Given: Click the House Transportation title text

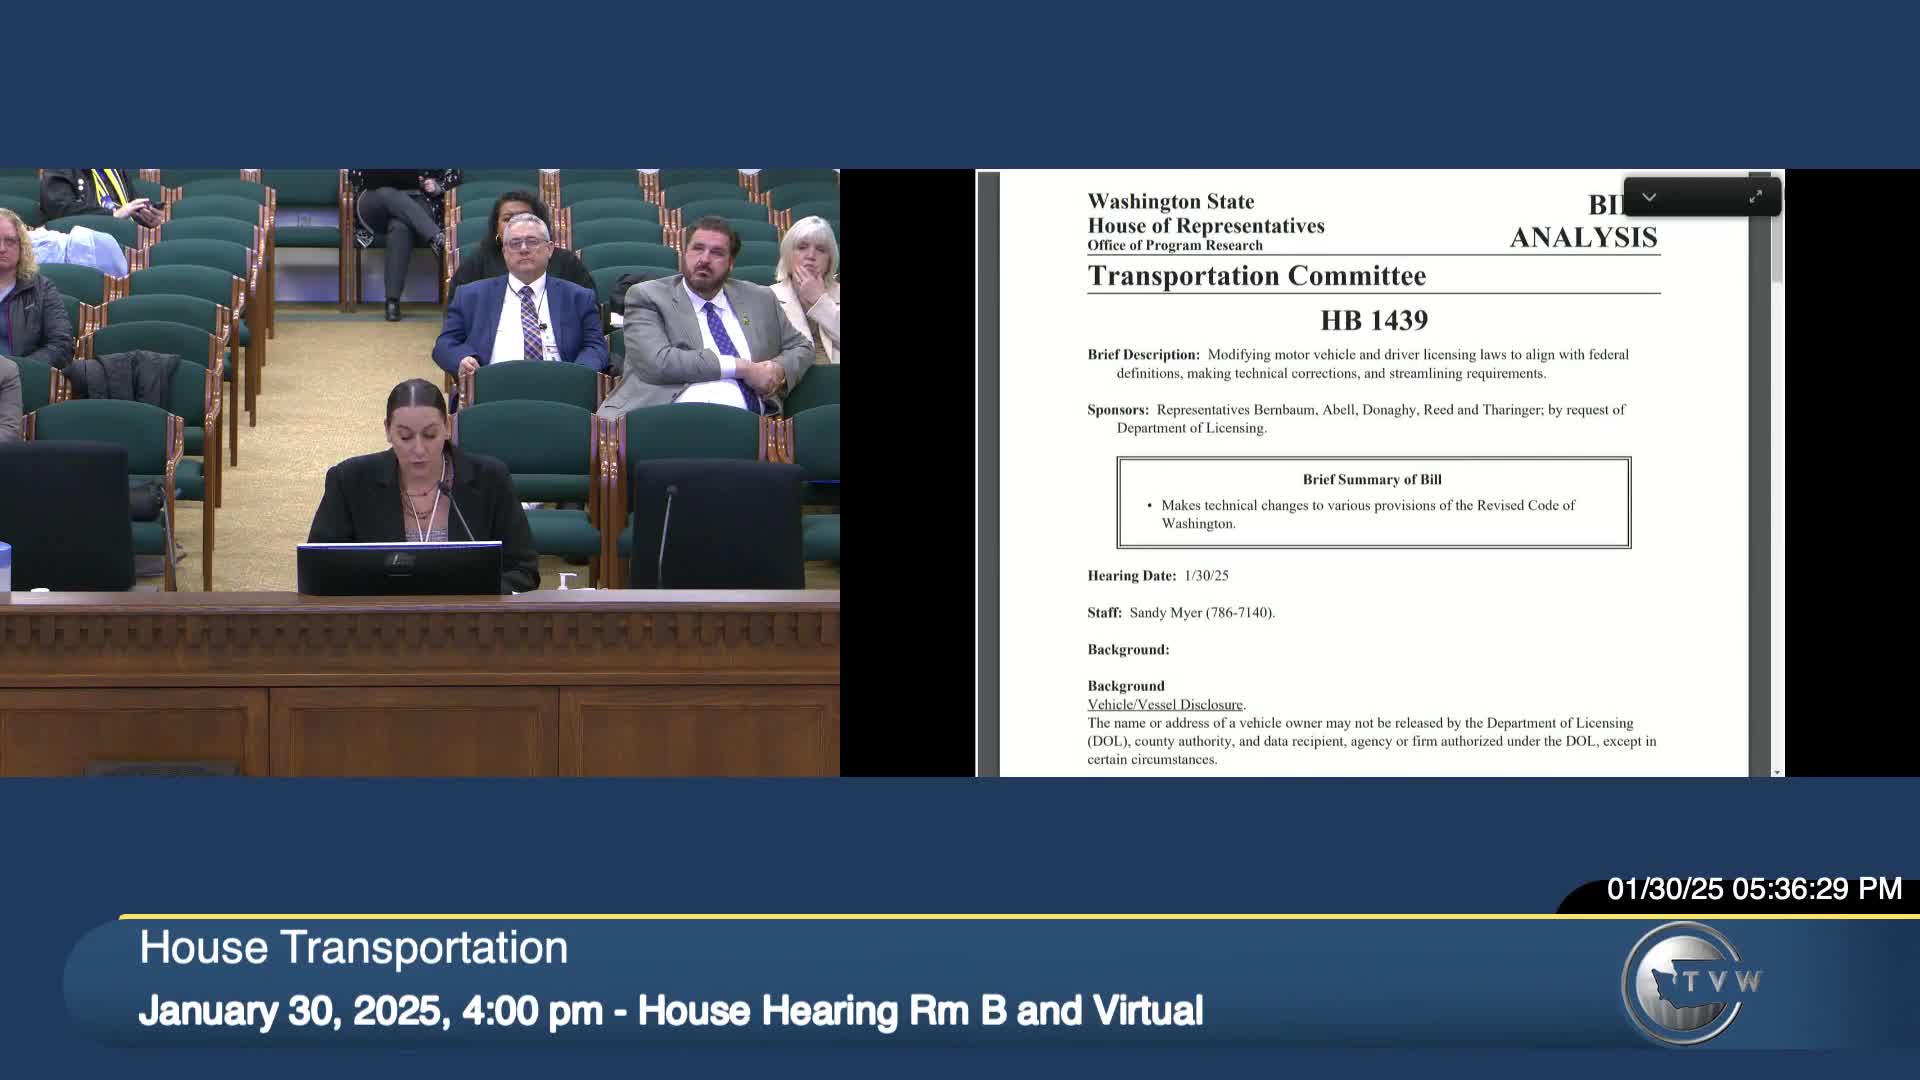Looking at the screenshot, I should 353,947.
